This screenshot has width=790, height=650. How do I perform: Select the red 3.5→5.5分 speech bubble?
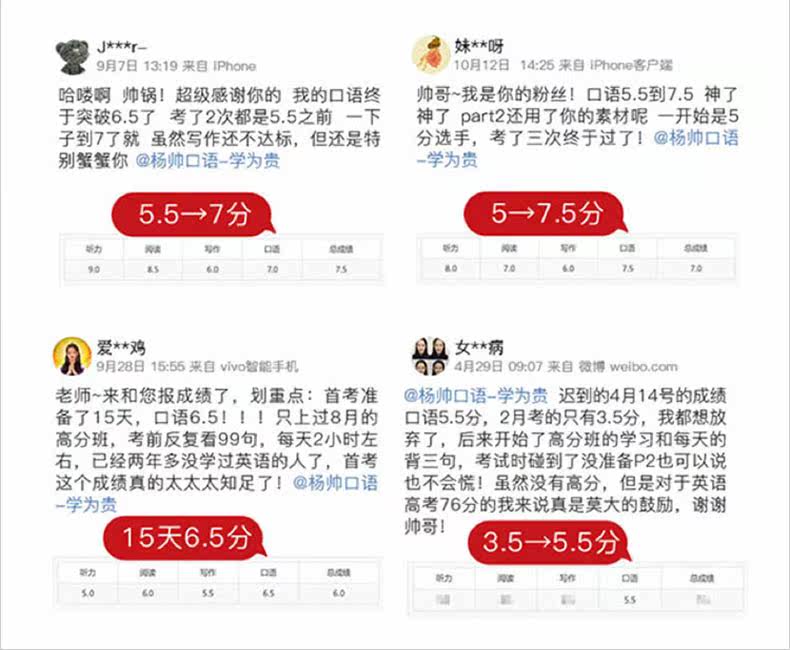(550, 542)
